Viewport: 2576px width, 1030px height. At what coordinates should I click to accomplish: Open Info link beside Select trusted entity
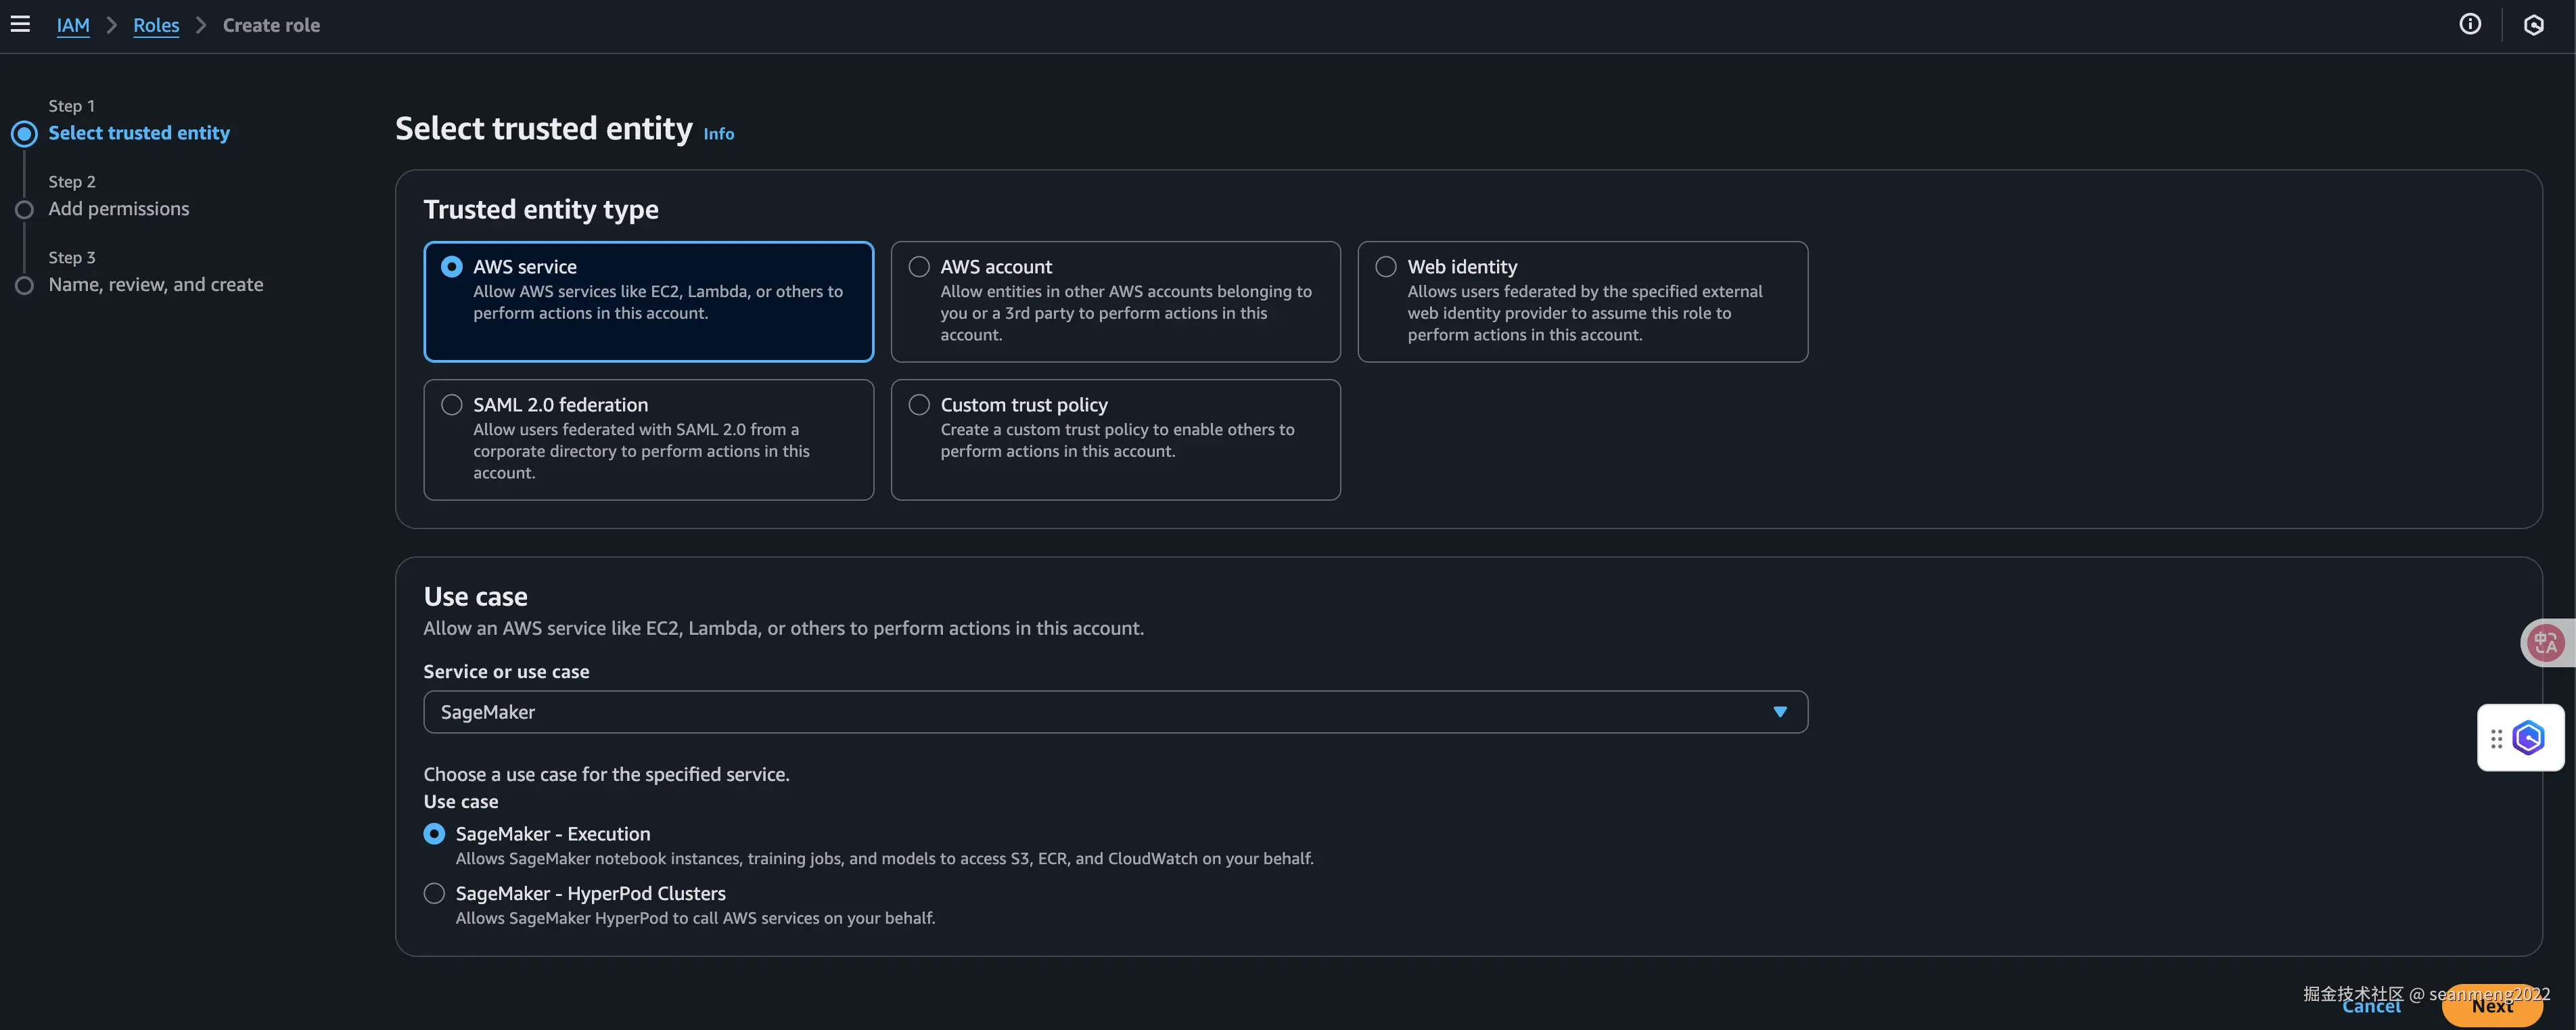tap(718, 134)
